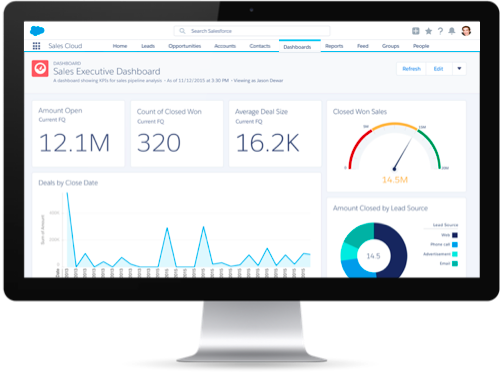Open the help question mark icon
The image size is (502, 376).
pyautogui.click(x=440, y=31)
